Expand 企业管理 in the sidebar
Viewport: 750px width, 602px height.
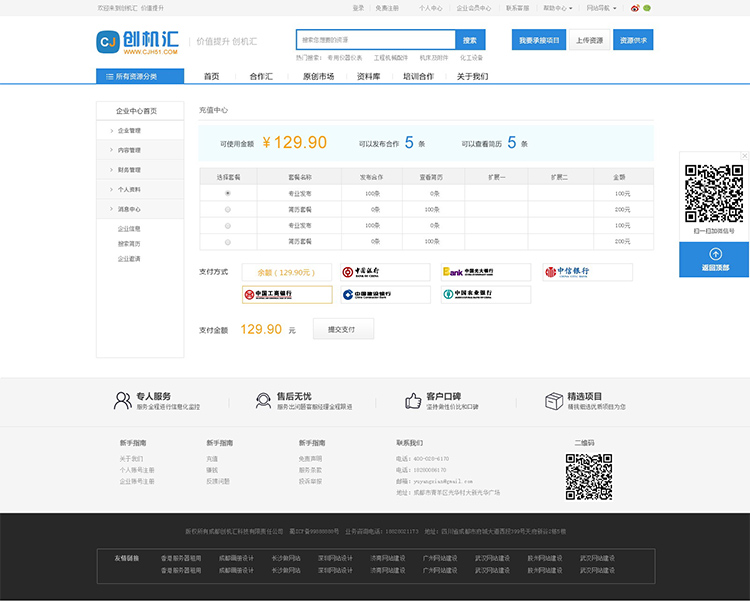[129, 130]
